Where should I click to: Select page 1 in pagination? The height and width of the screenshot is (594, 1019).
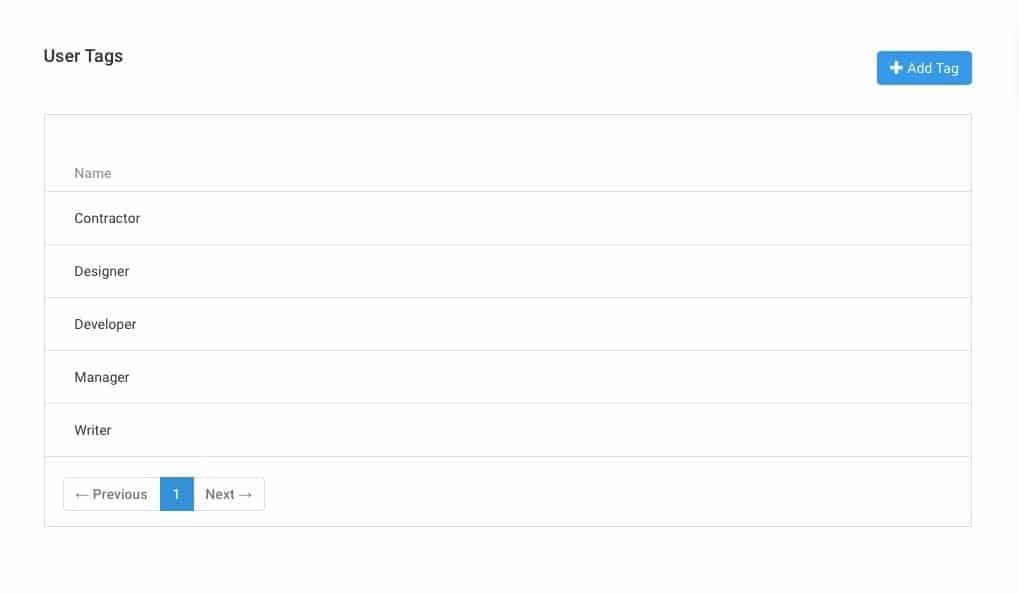176,494
